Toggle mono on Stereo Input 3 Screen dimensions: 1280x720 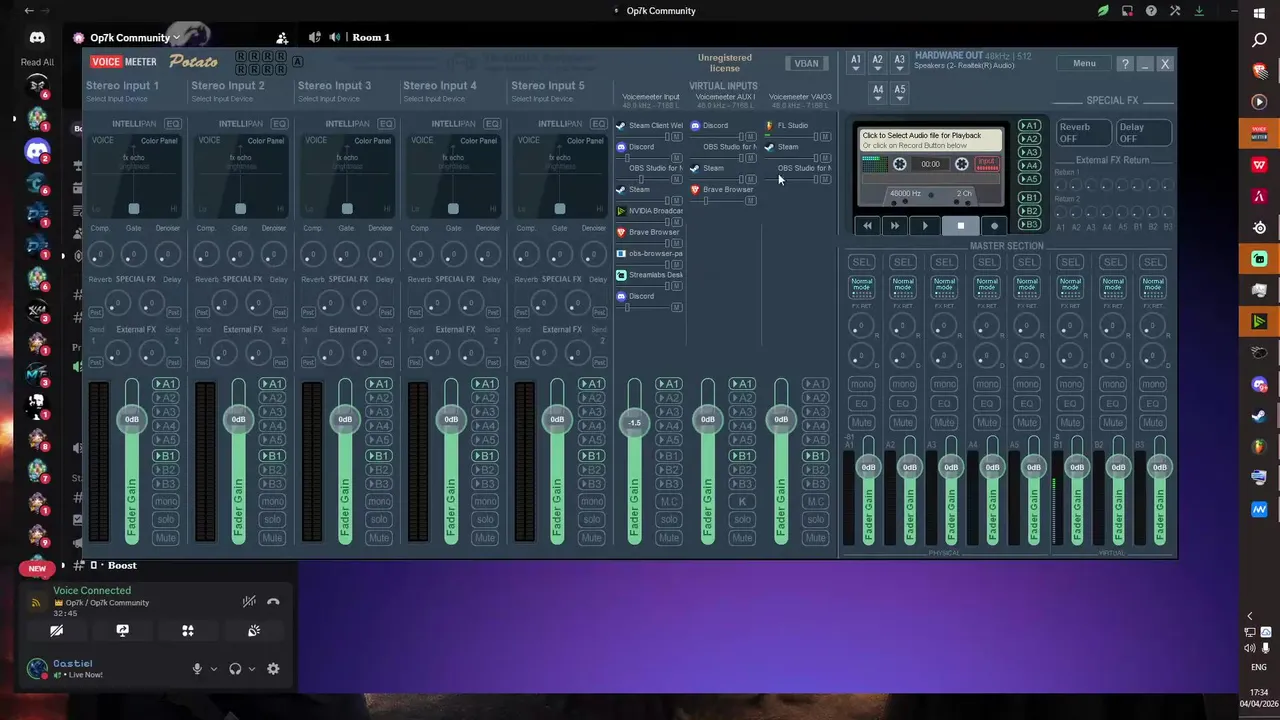click(379, 502)
